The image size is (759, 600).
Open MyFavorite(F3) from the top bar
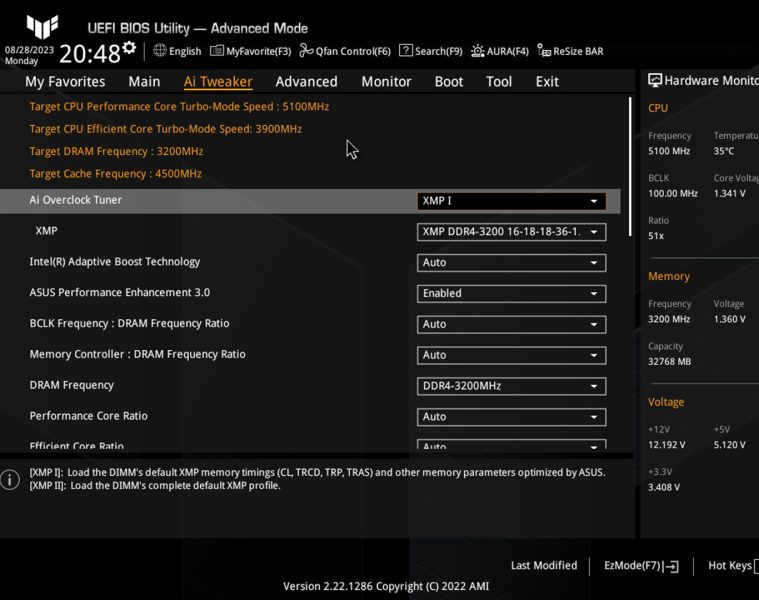coord(251,51)
